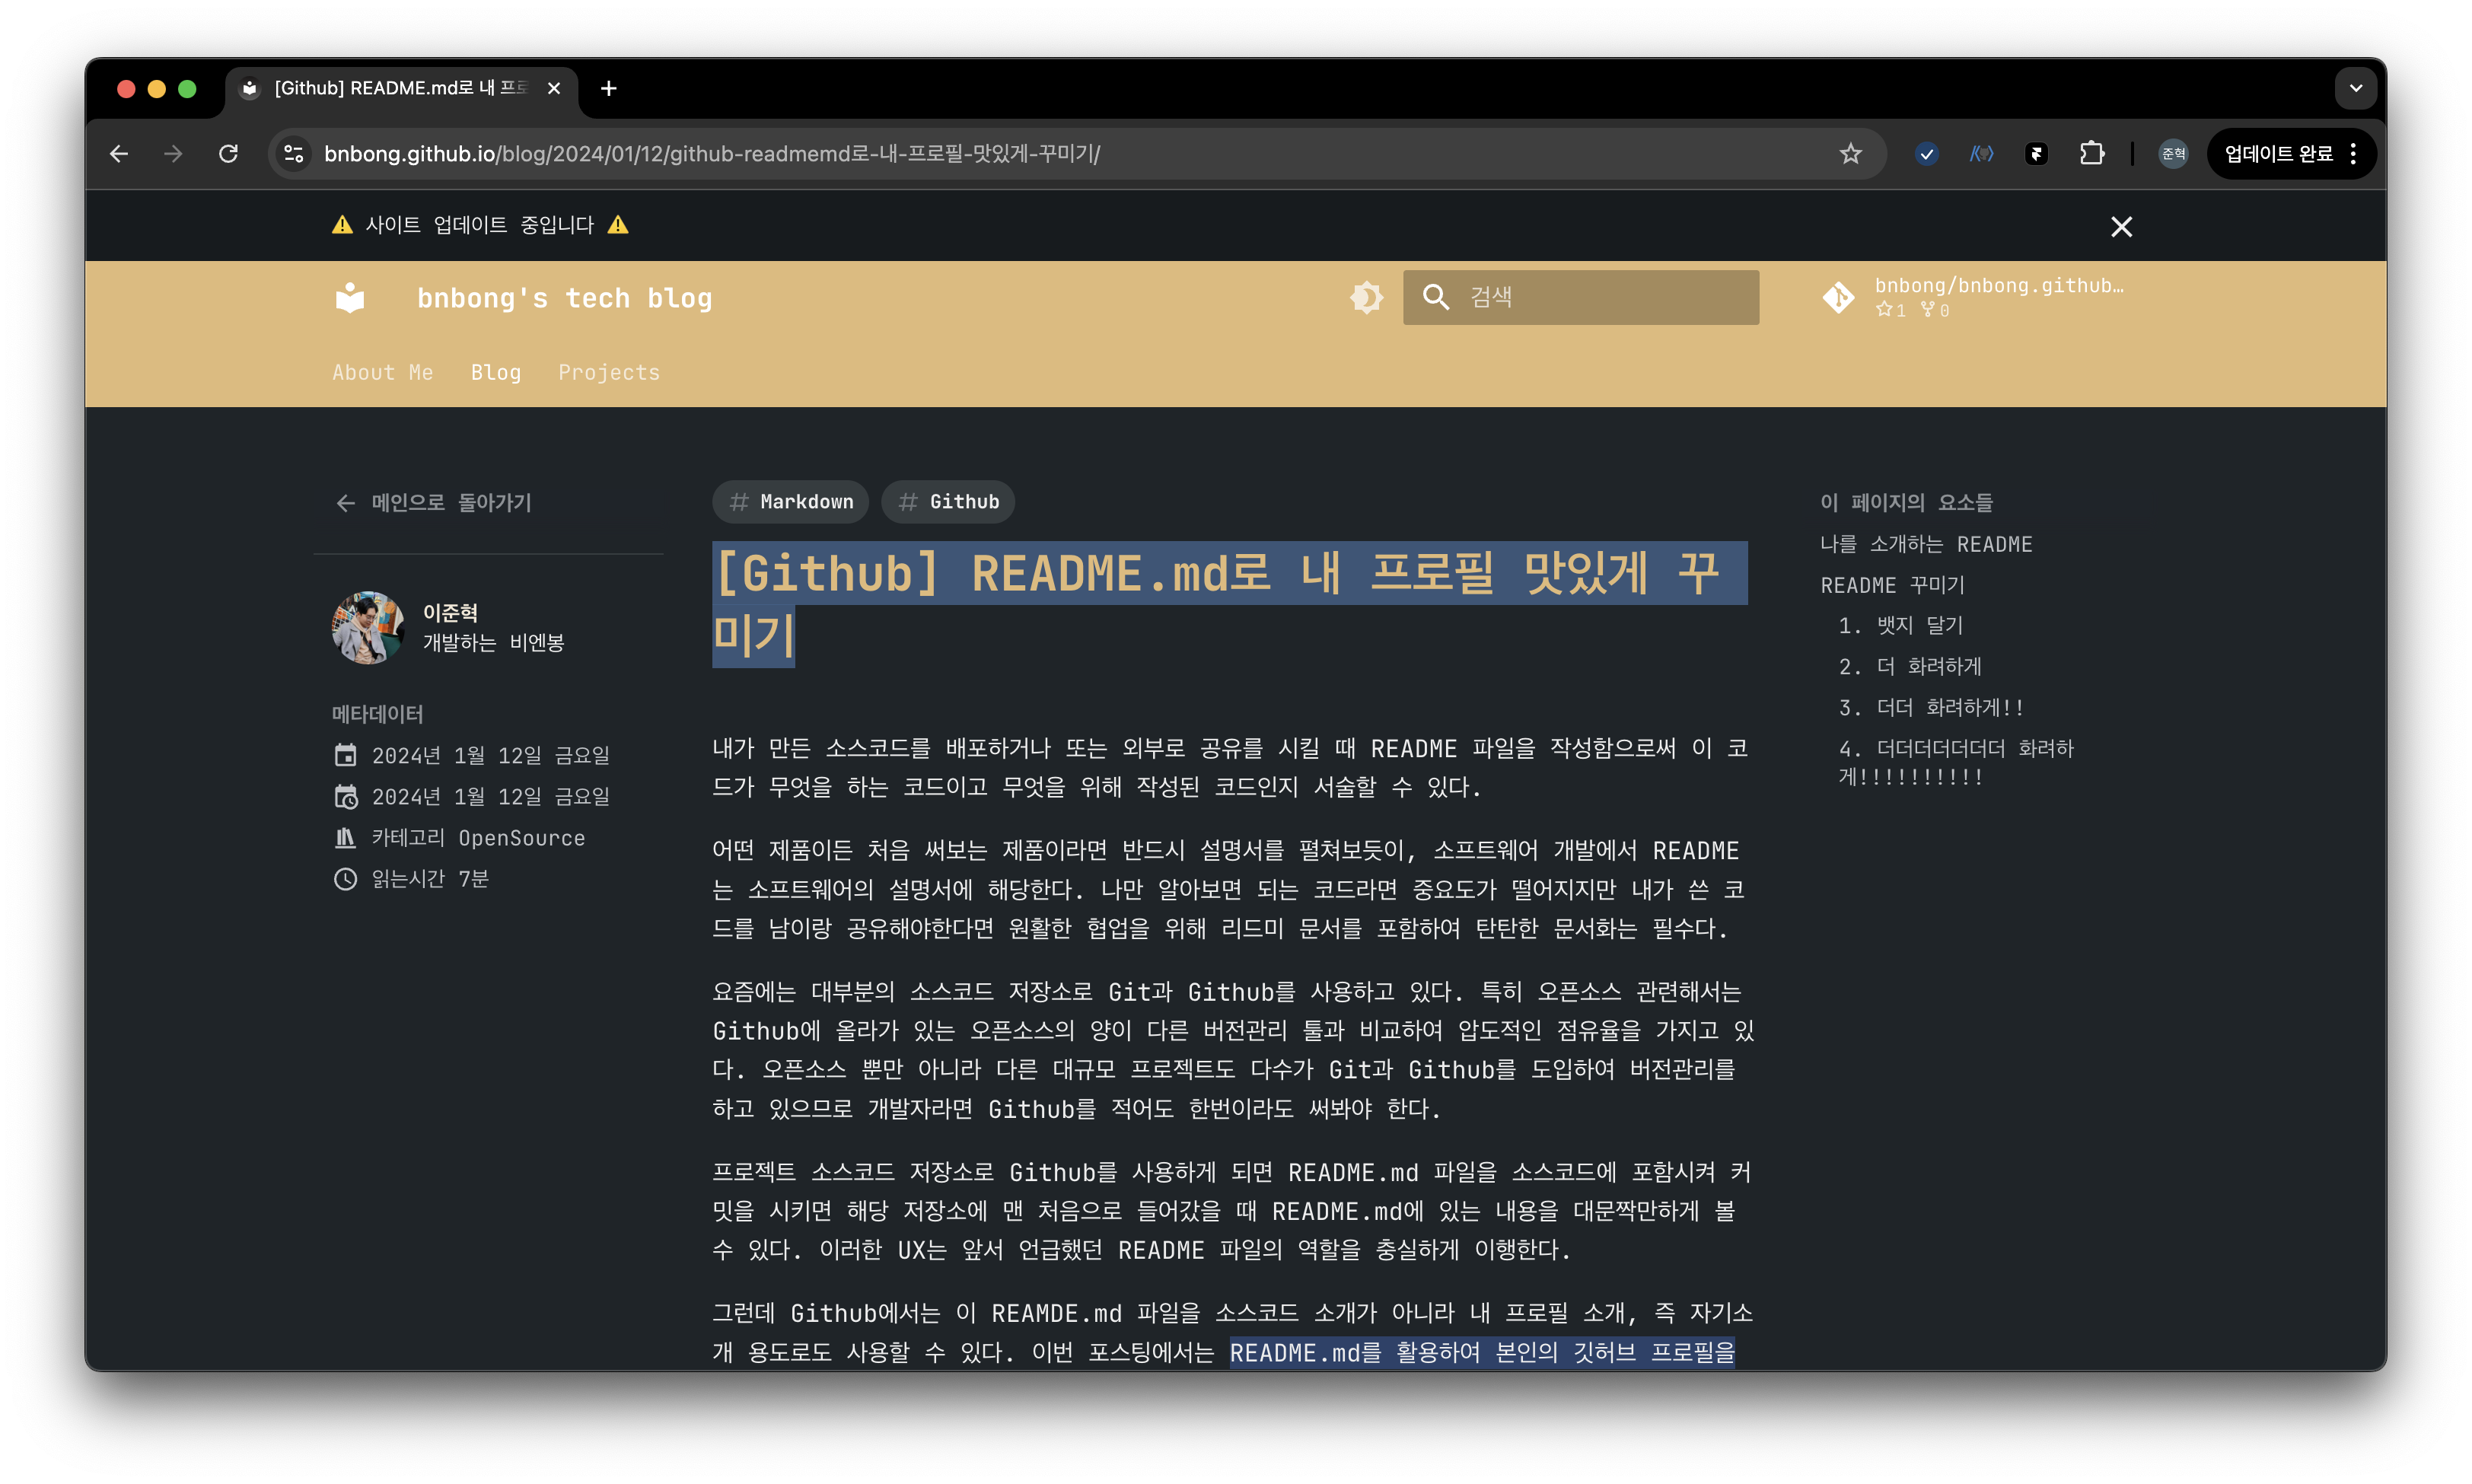Viewport: 2472px width, 1484px height.
Task: Focus the 검색 search field
Action: (x=1580, y=297)
